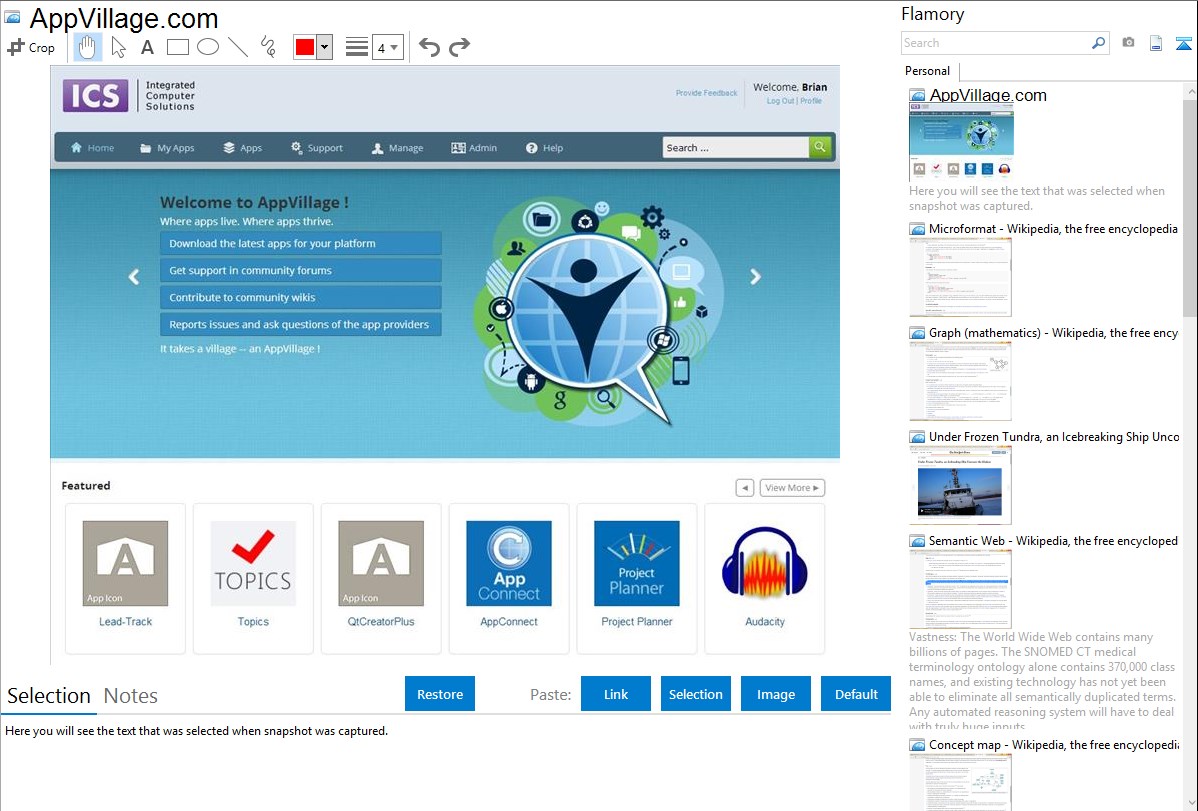Select the freehand scribble tool
Image resolution: width=1198 pixels, height=811 pixels.
[268, 47]
